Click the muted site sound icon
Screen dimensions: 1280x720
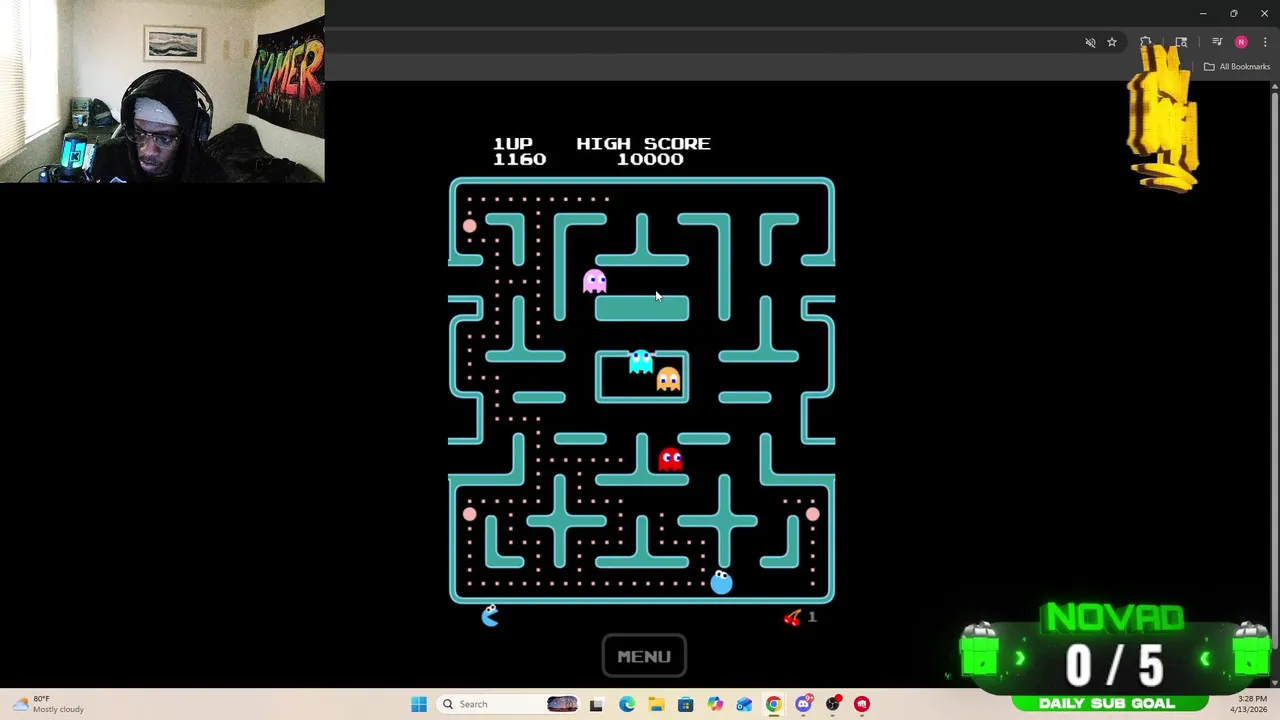pos(1090,42)
